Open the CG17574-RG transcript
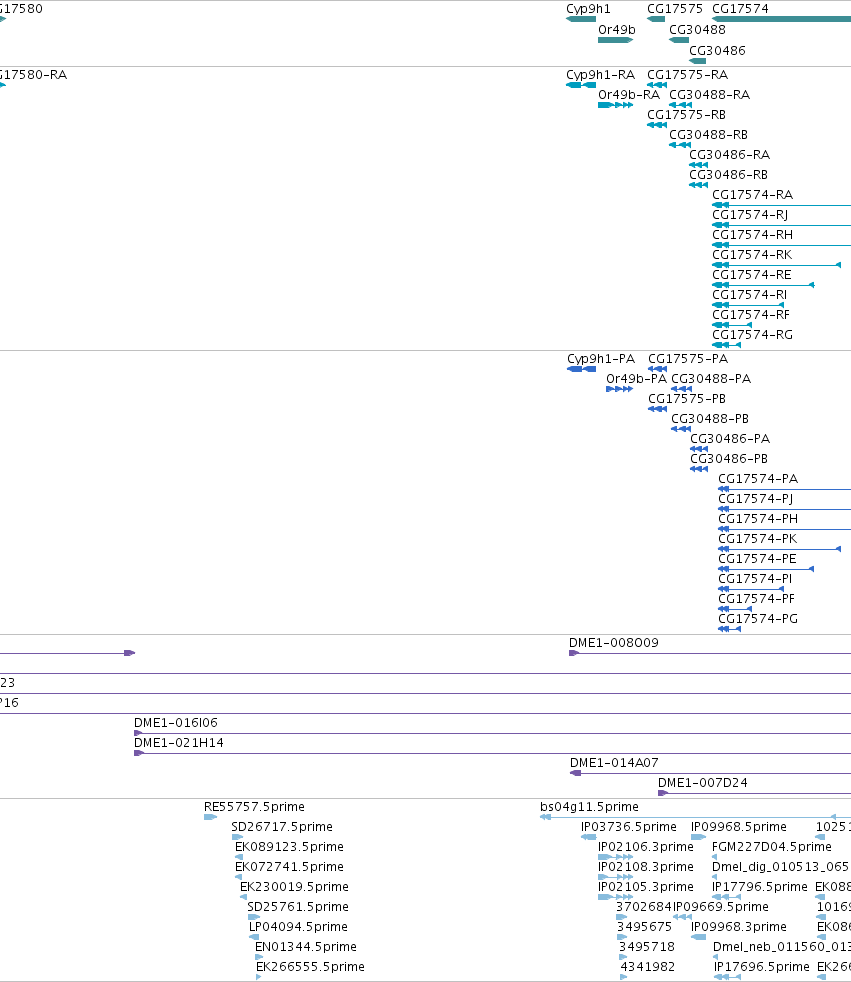 (726, 345)
